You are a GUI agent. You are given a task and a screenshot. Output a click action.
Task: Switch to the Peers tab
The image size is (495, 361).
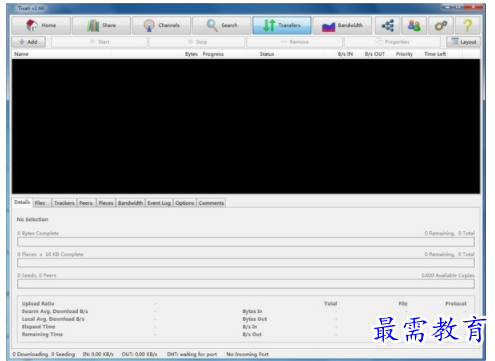tap(86, 203)
